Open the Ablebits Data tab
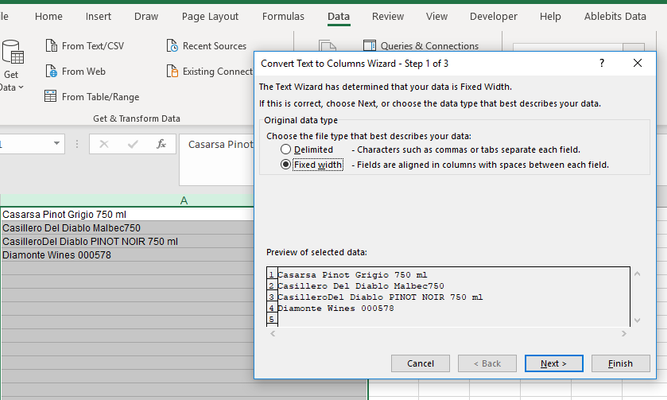Viewport: 667px width, 400px height. 615,16
